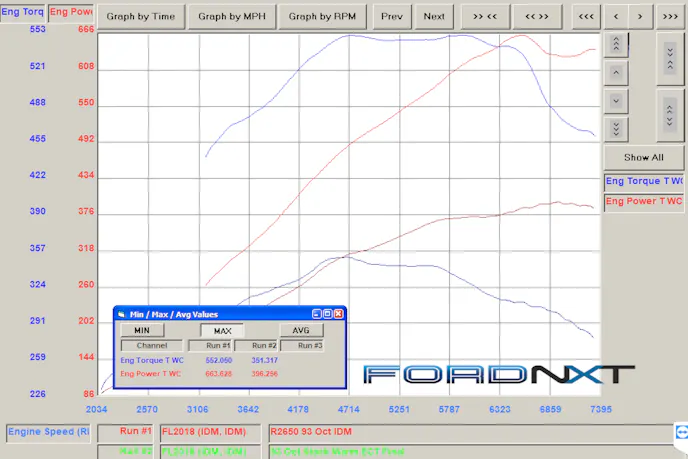
Task: Toggle AVG values in Min/Max/Avg window
Action: tap(301, 330)
